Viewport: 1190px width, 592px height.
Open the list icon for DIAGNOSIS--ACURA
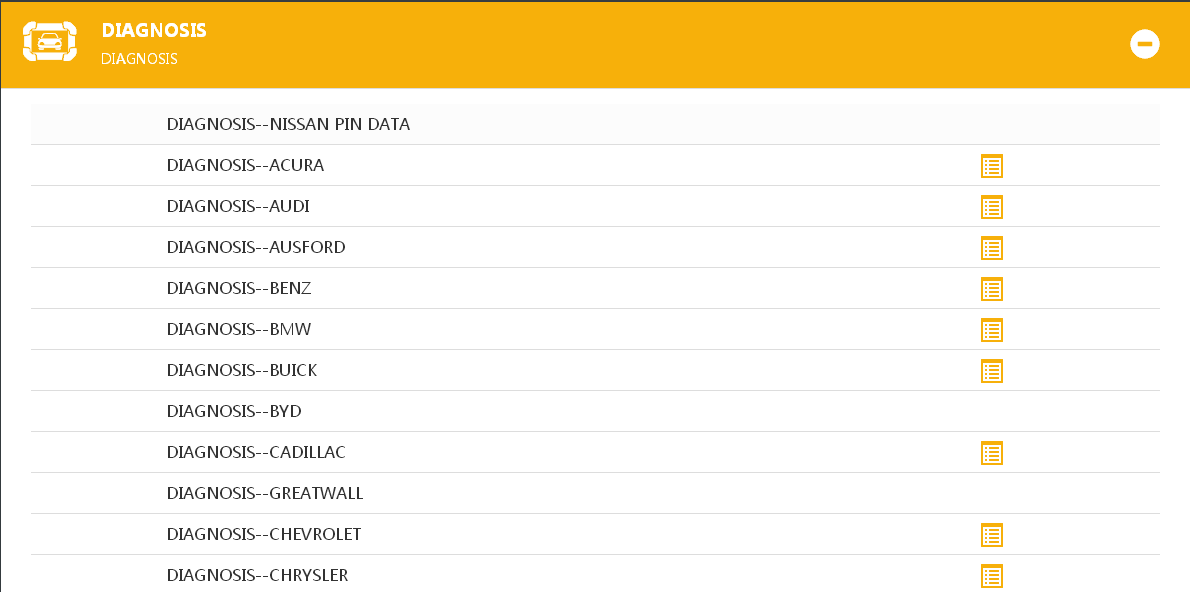(x=991, y=166)
